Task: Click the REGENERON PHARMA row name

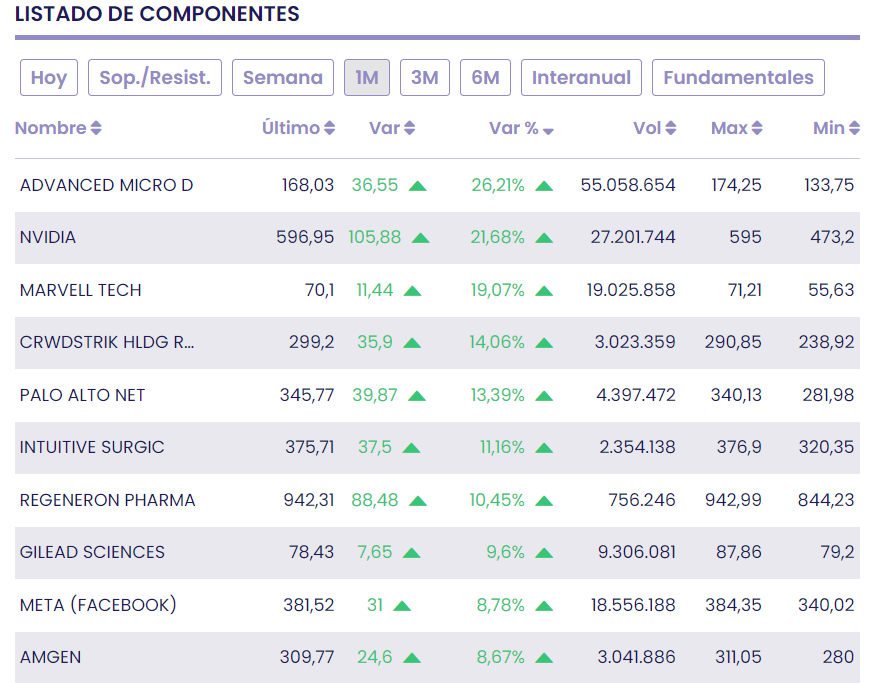Action: (108, 500)
